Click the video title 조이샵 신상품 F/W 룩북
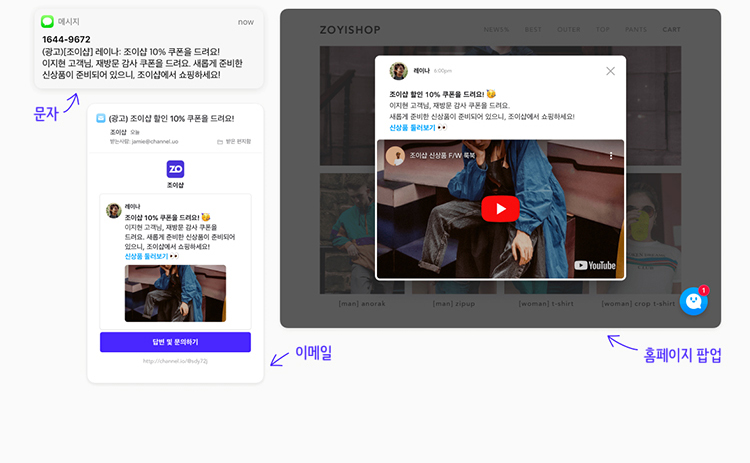750x463 pixels. [x=442, y=156]
